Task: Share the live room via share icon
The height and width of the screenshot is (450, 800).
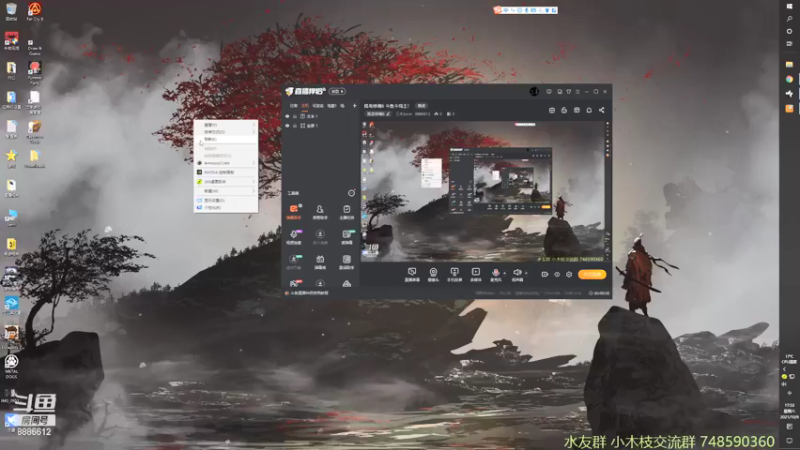Action: coord(602,110)
